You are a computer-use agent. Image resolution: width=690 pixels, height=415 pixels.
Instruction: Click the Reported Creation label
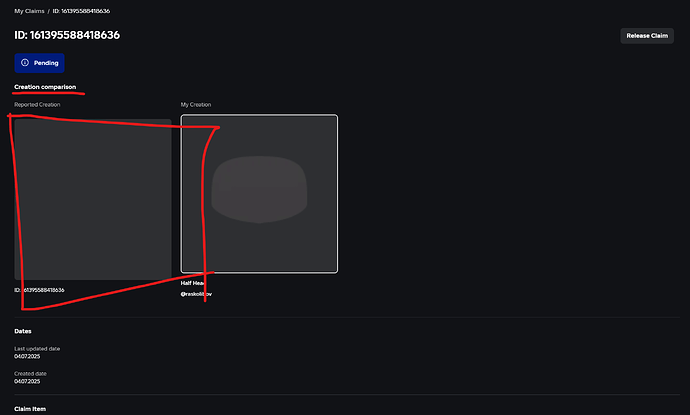click(37, 105)
